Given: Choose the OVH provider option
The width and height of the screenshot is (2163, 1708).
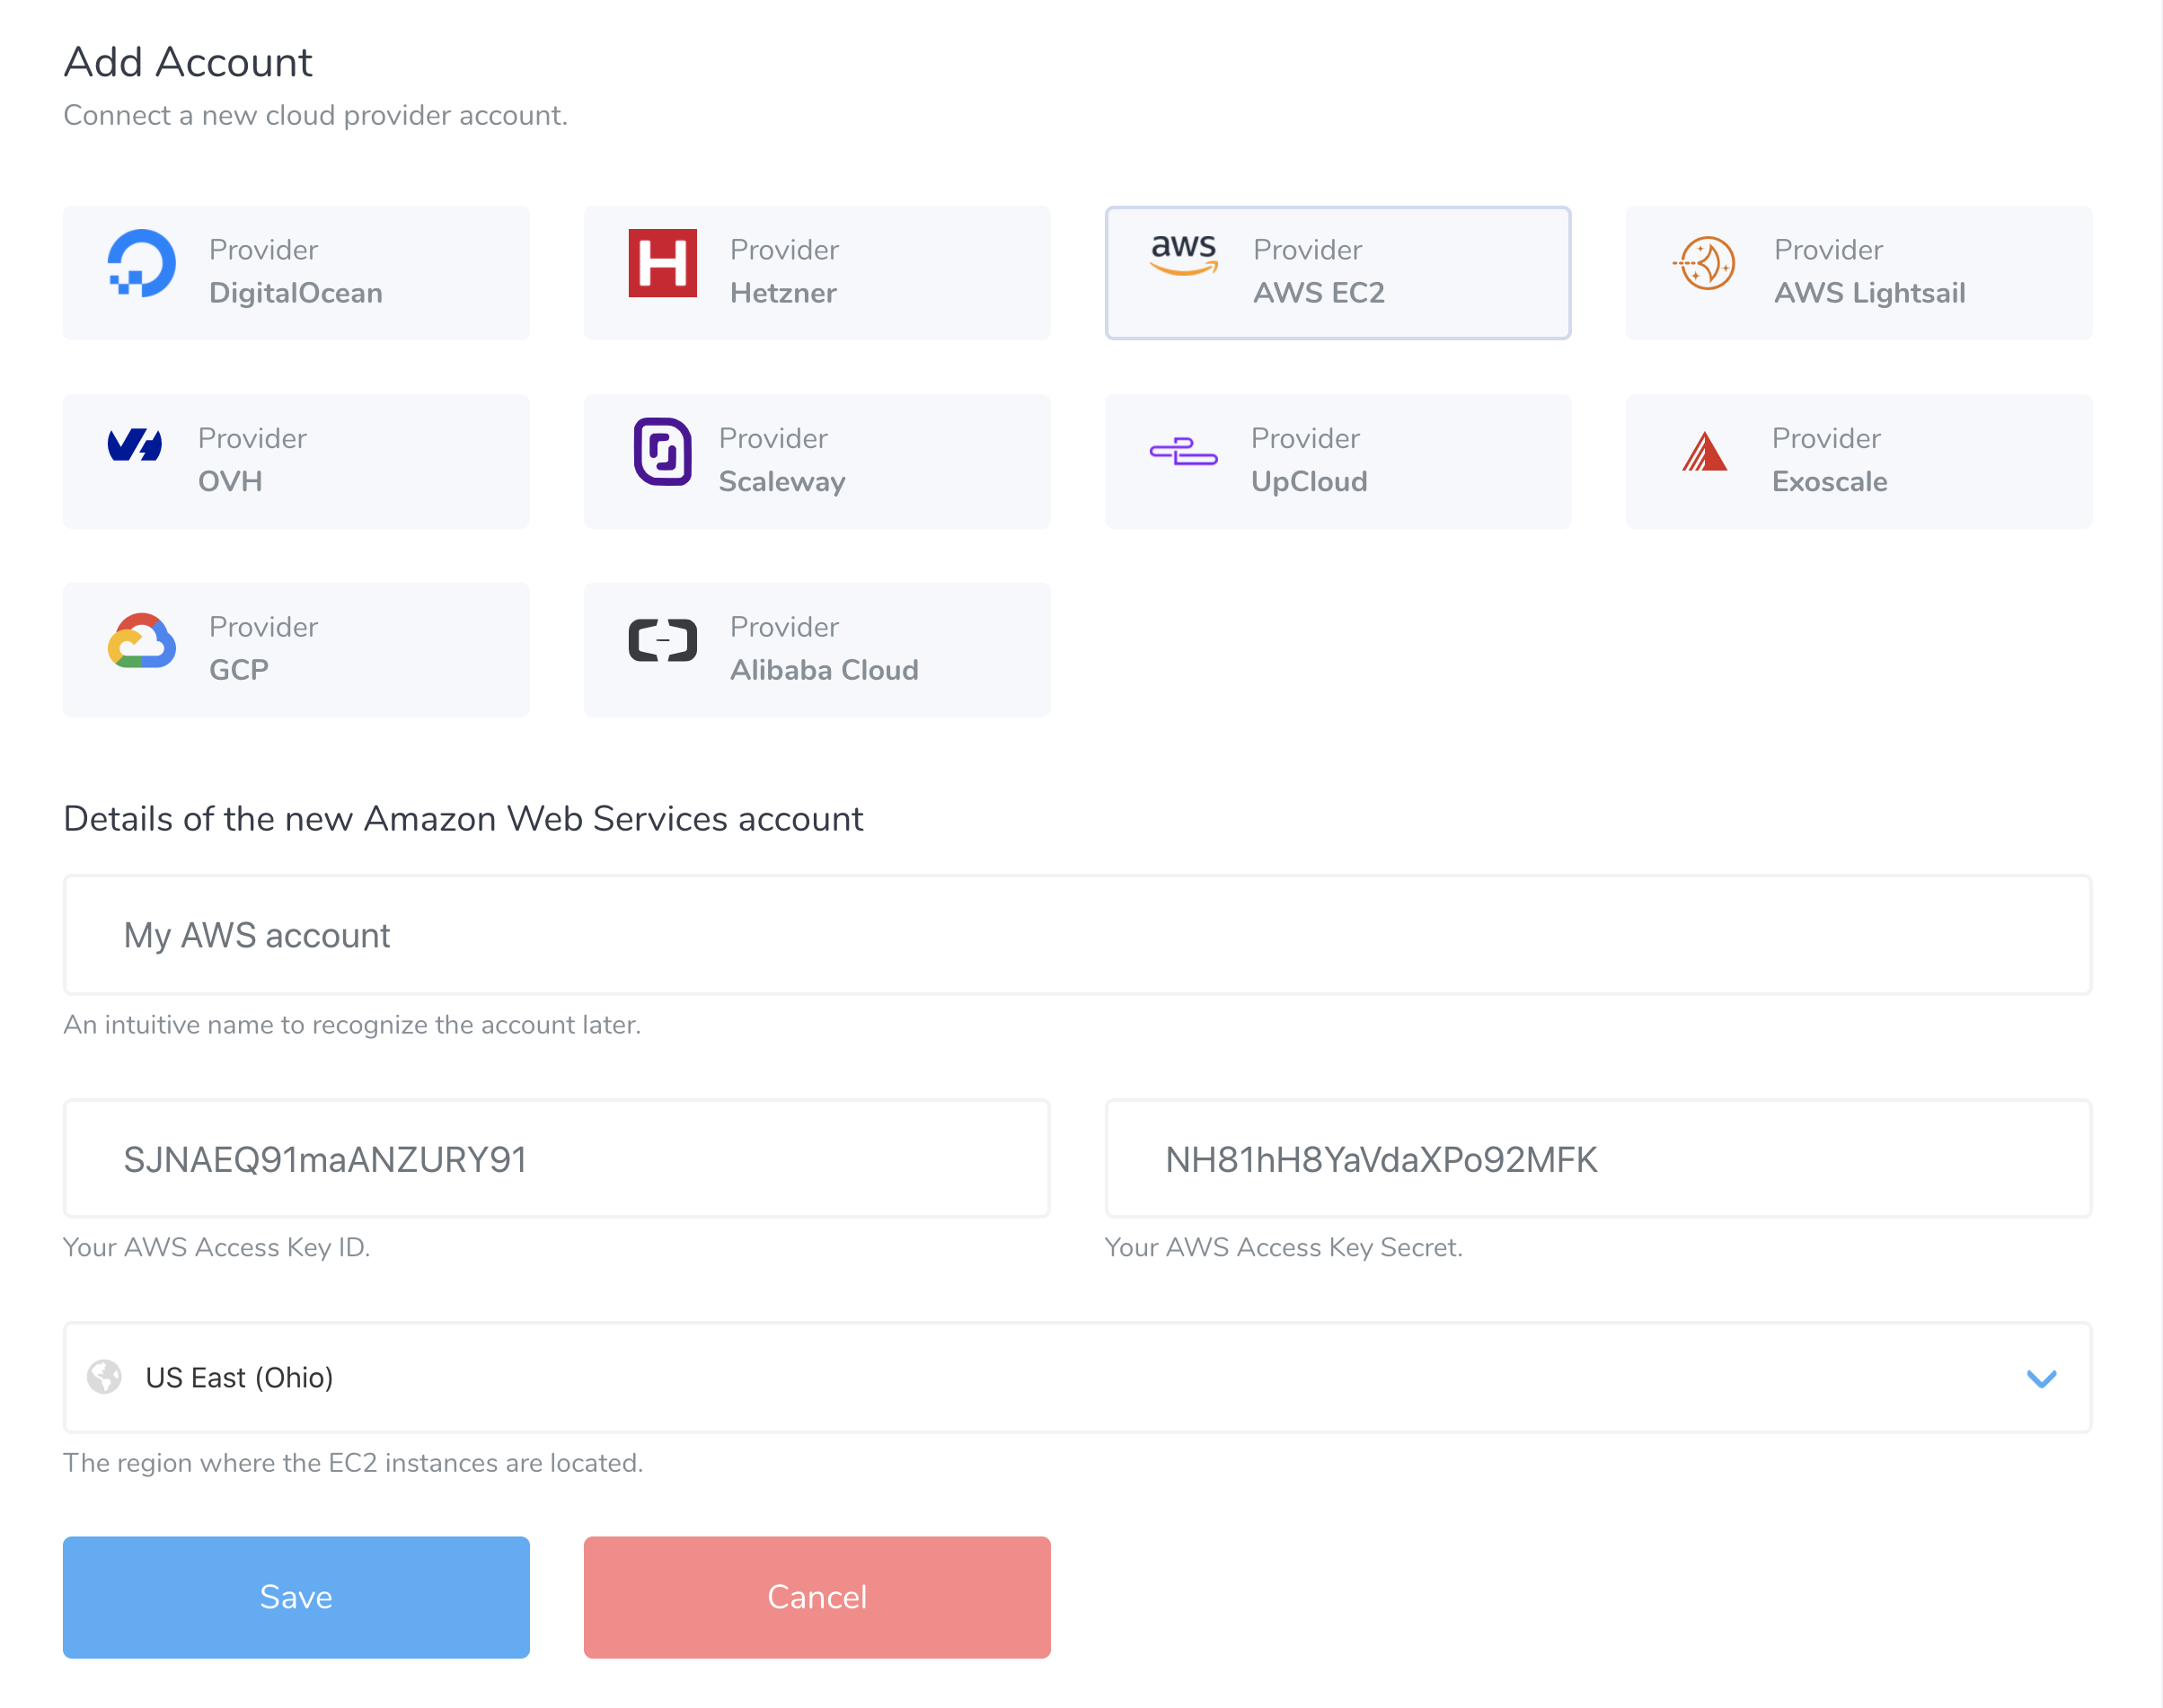Looking at the screenshot, I should [x=296, y=462].
